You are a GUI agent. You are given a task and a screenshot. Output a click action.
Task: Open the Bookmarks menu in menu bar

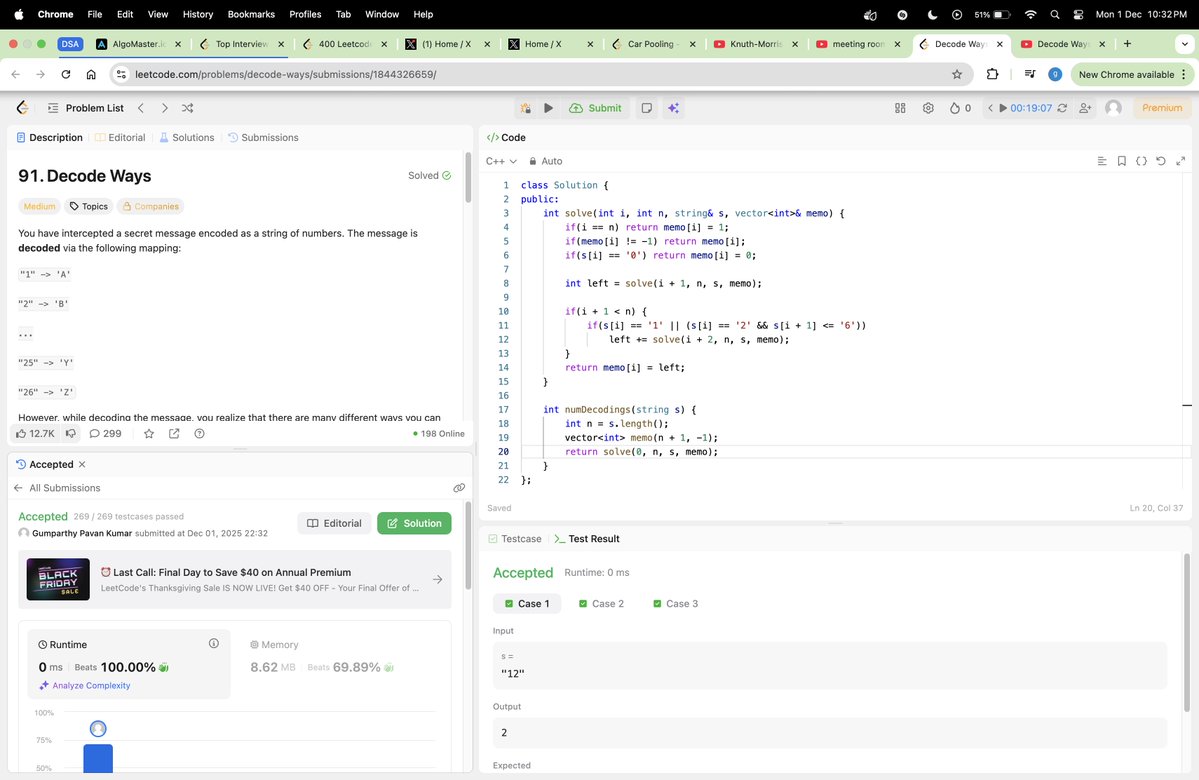pyautogui.click(x=251, y=14)
